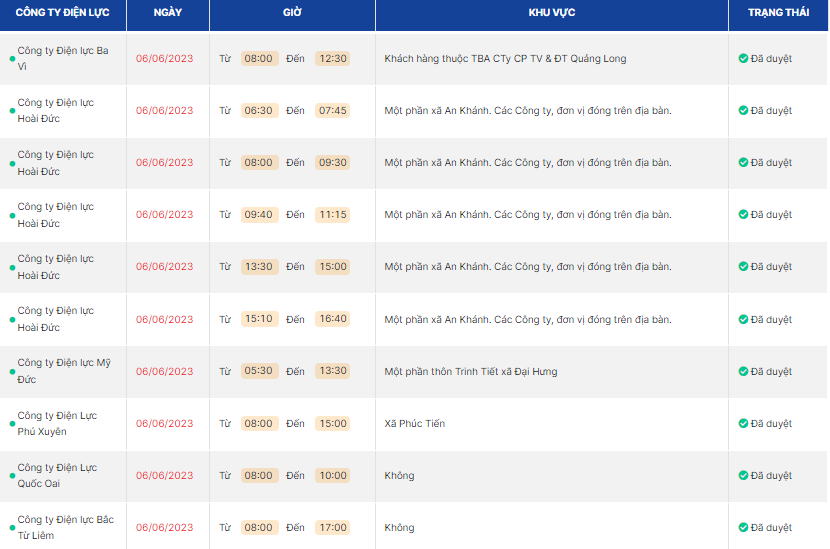Click the 10:00 end time badge
830x549 pixels.
pos(332,475)
